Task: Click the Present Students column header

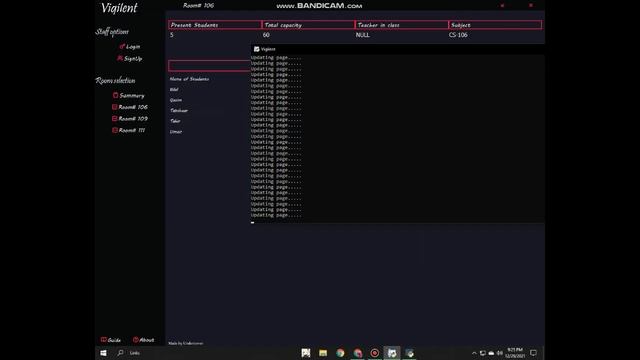Action: [x=215, y=25]
